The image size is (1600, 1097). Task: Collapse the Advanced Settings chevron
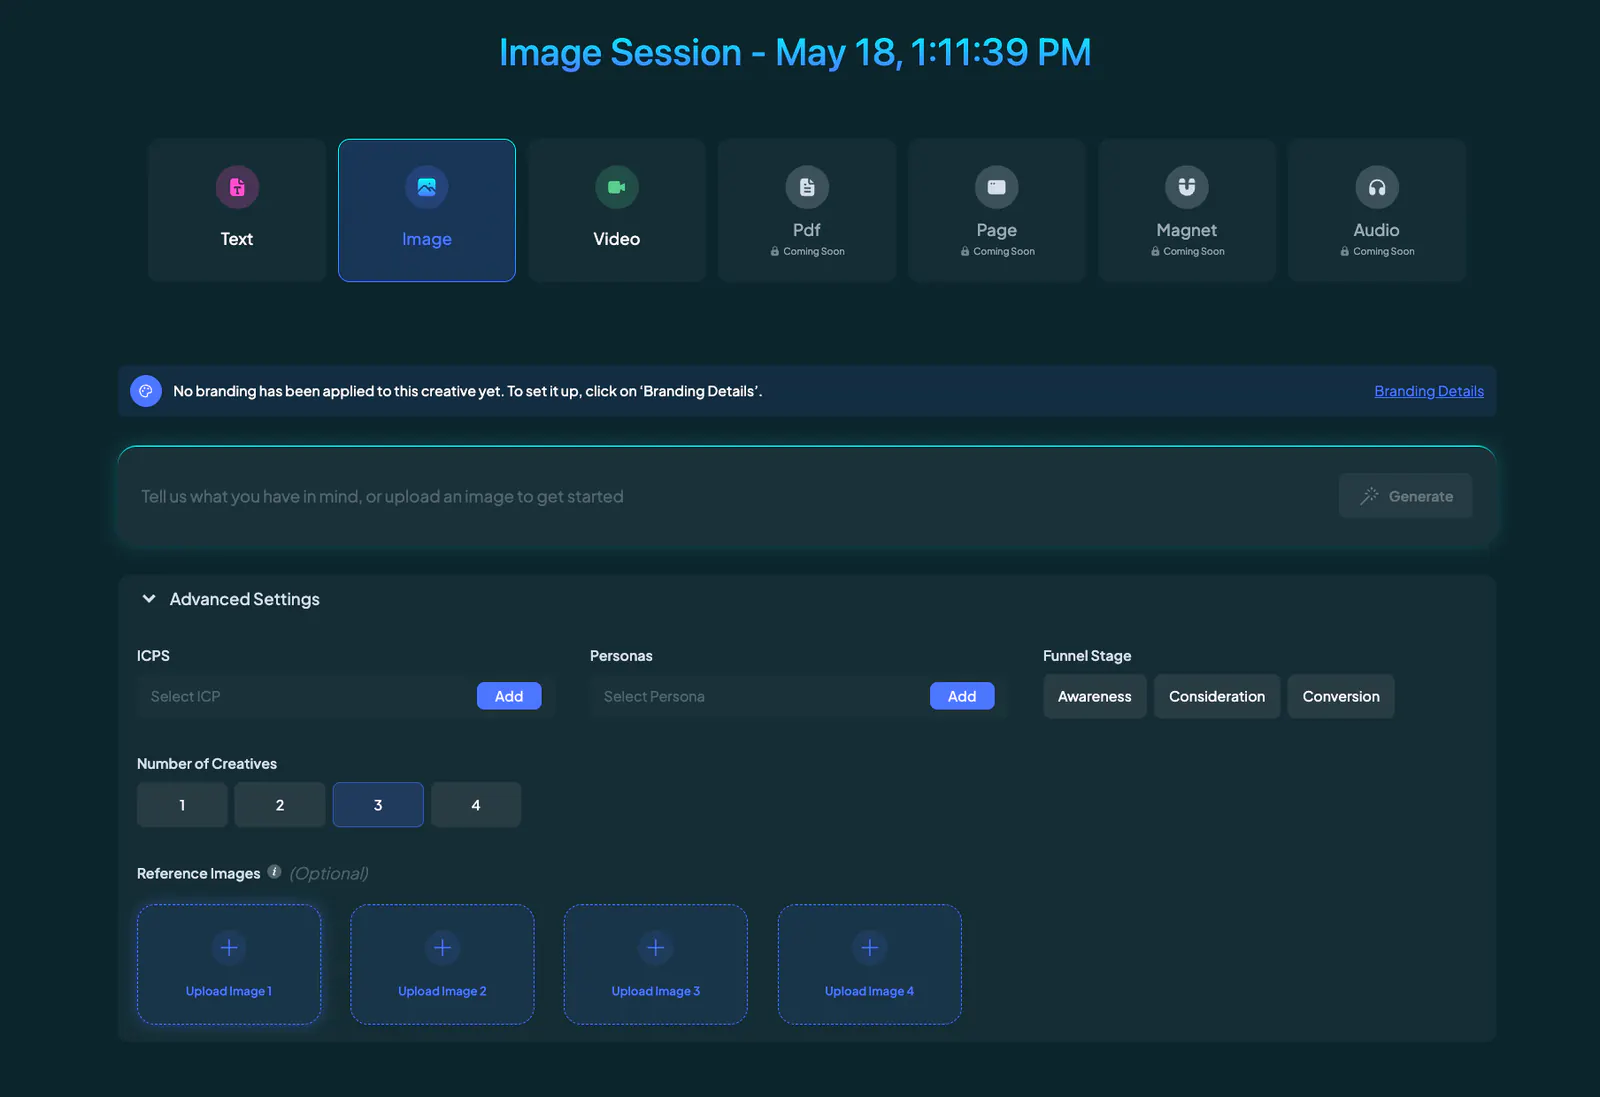pos(149,599)
